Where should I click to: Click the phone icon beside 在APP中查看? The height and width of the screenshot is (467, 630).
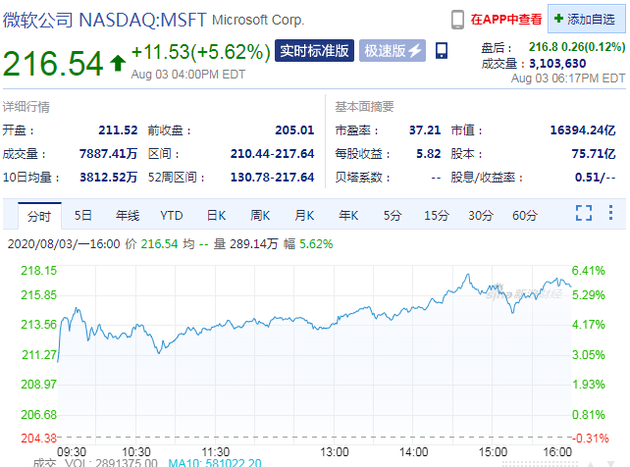click(457, 19)
